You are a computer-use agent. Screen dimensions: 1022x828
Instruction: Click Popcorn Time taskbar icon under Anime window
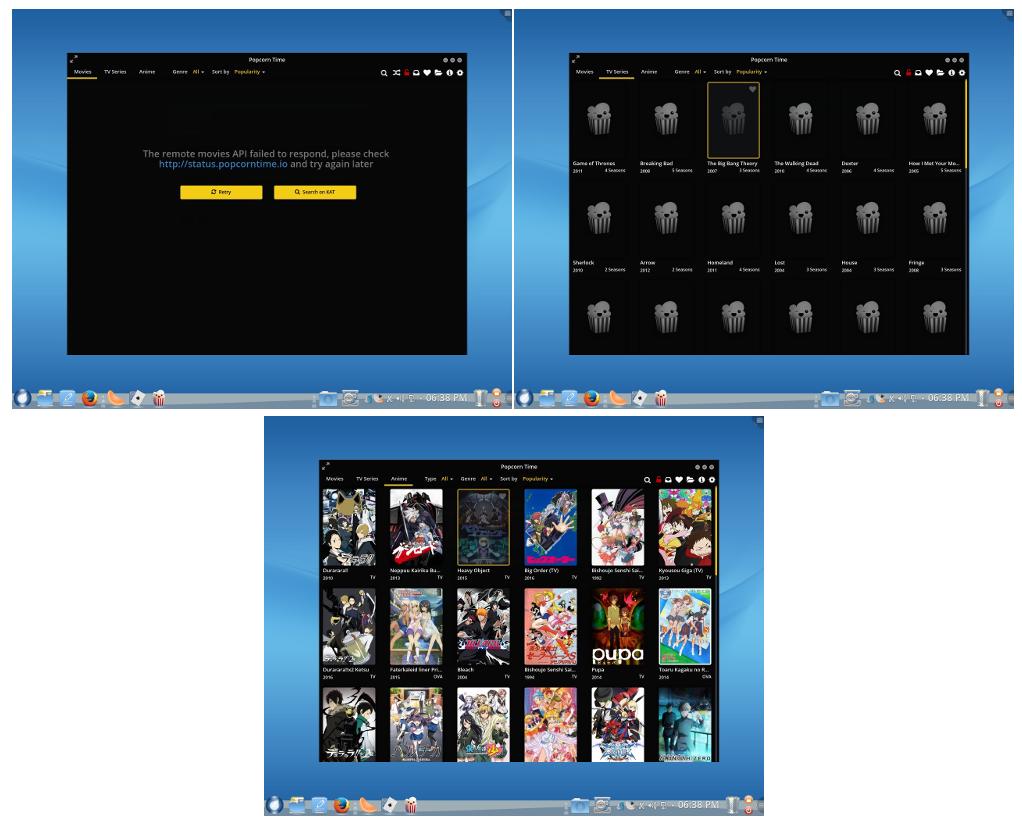pyautogui.click(x=411, y=805)
